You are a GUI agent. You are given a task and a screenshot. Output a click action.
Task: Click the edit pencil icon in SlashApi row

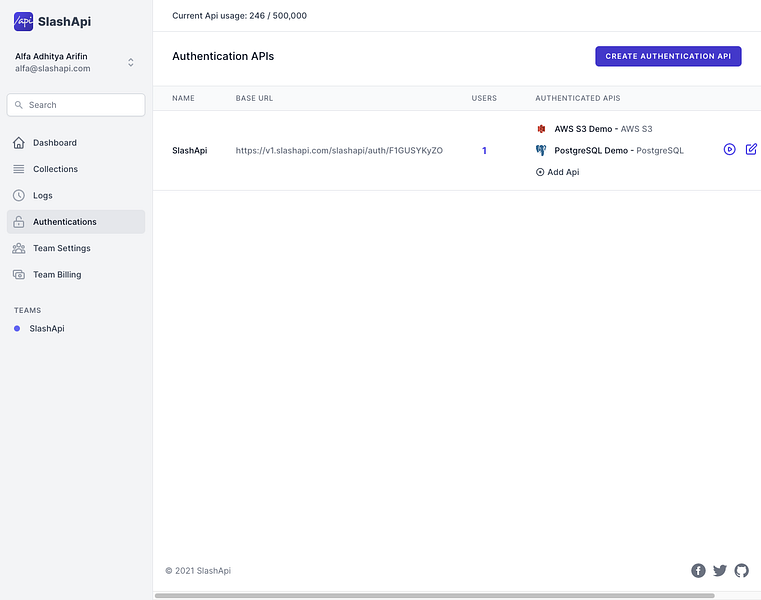(x=751, y=150)
